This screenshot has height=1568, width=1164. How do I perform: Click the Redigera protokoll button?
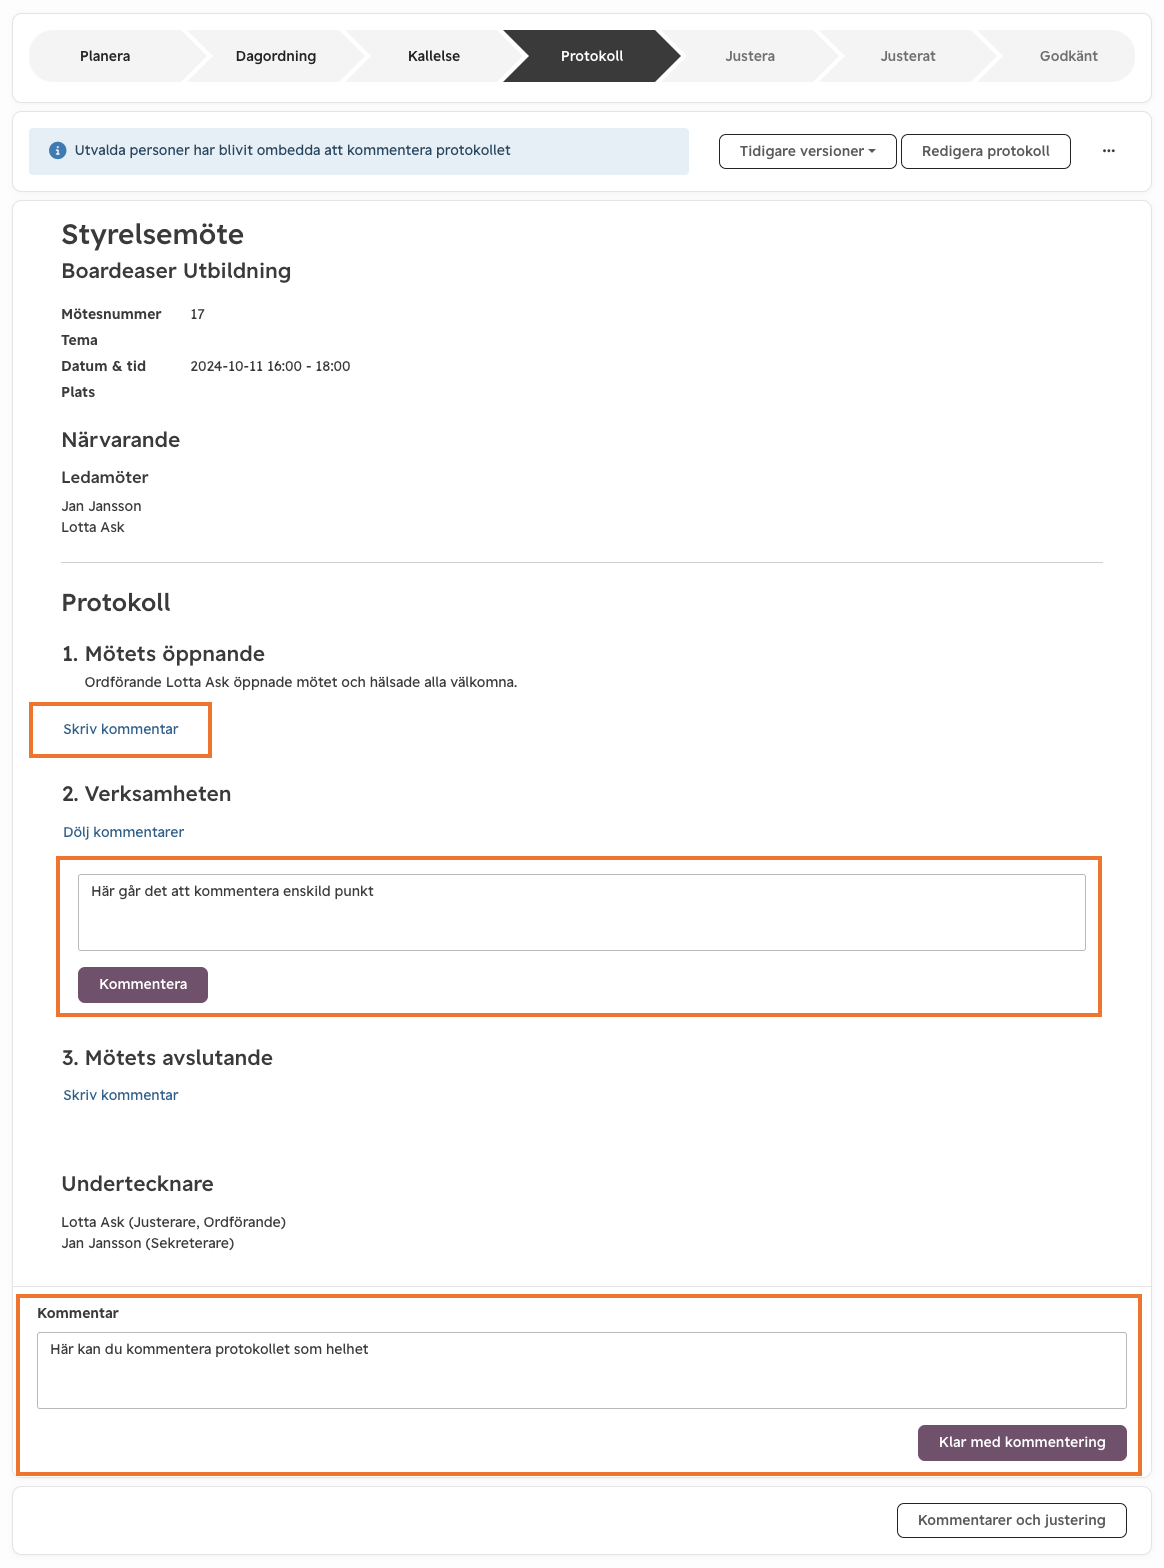[986, 151]
